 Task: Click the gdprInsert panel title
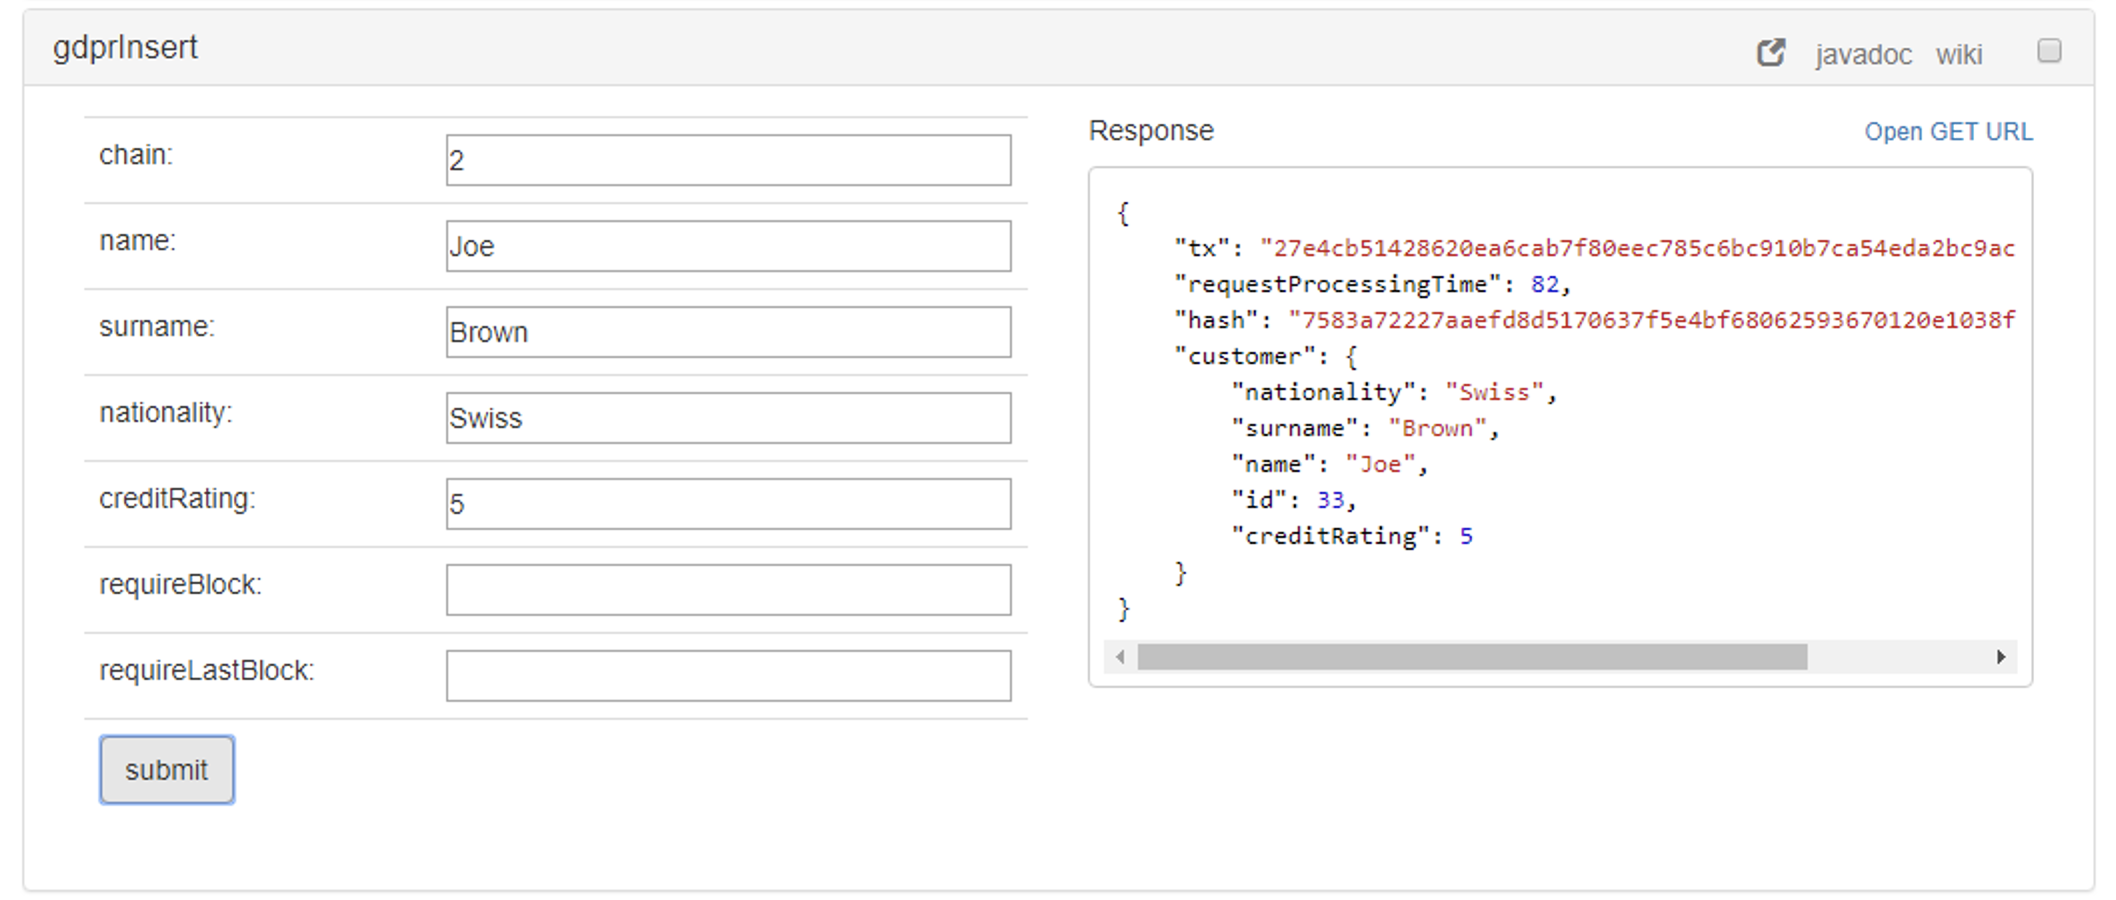126,48
